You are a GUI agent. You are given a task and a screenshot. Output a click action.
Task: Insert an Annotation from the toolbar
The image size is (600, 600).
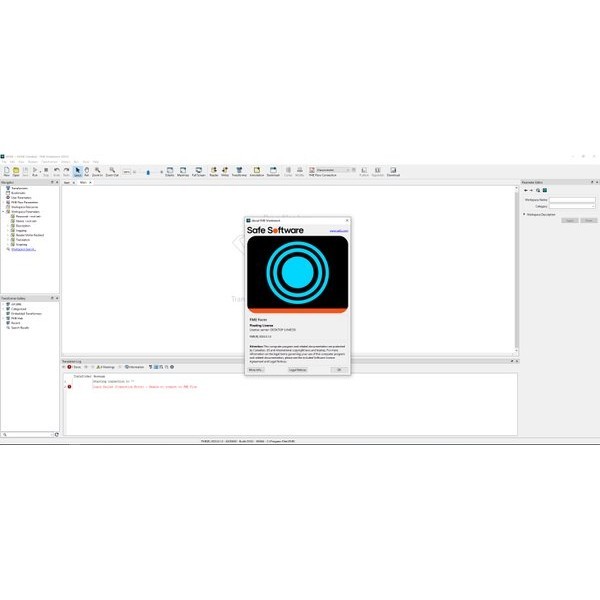257,171
